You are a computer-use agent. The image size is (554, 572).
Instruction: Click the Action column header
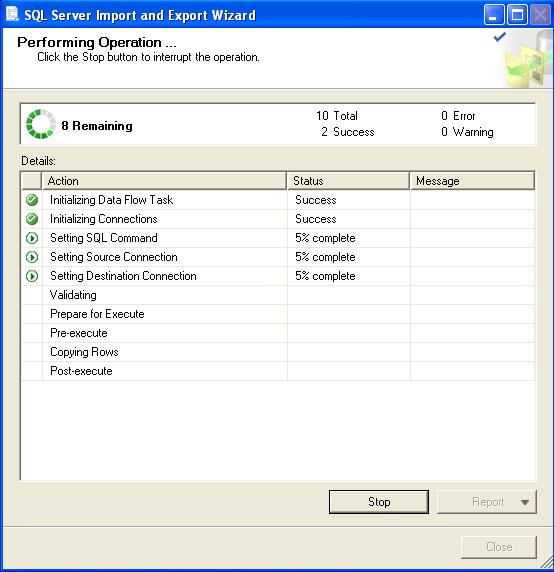[164, 181]
